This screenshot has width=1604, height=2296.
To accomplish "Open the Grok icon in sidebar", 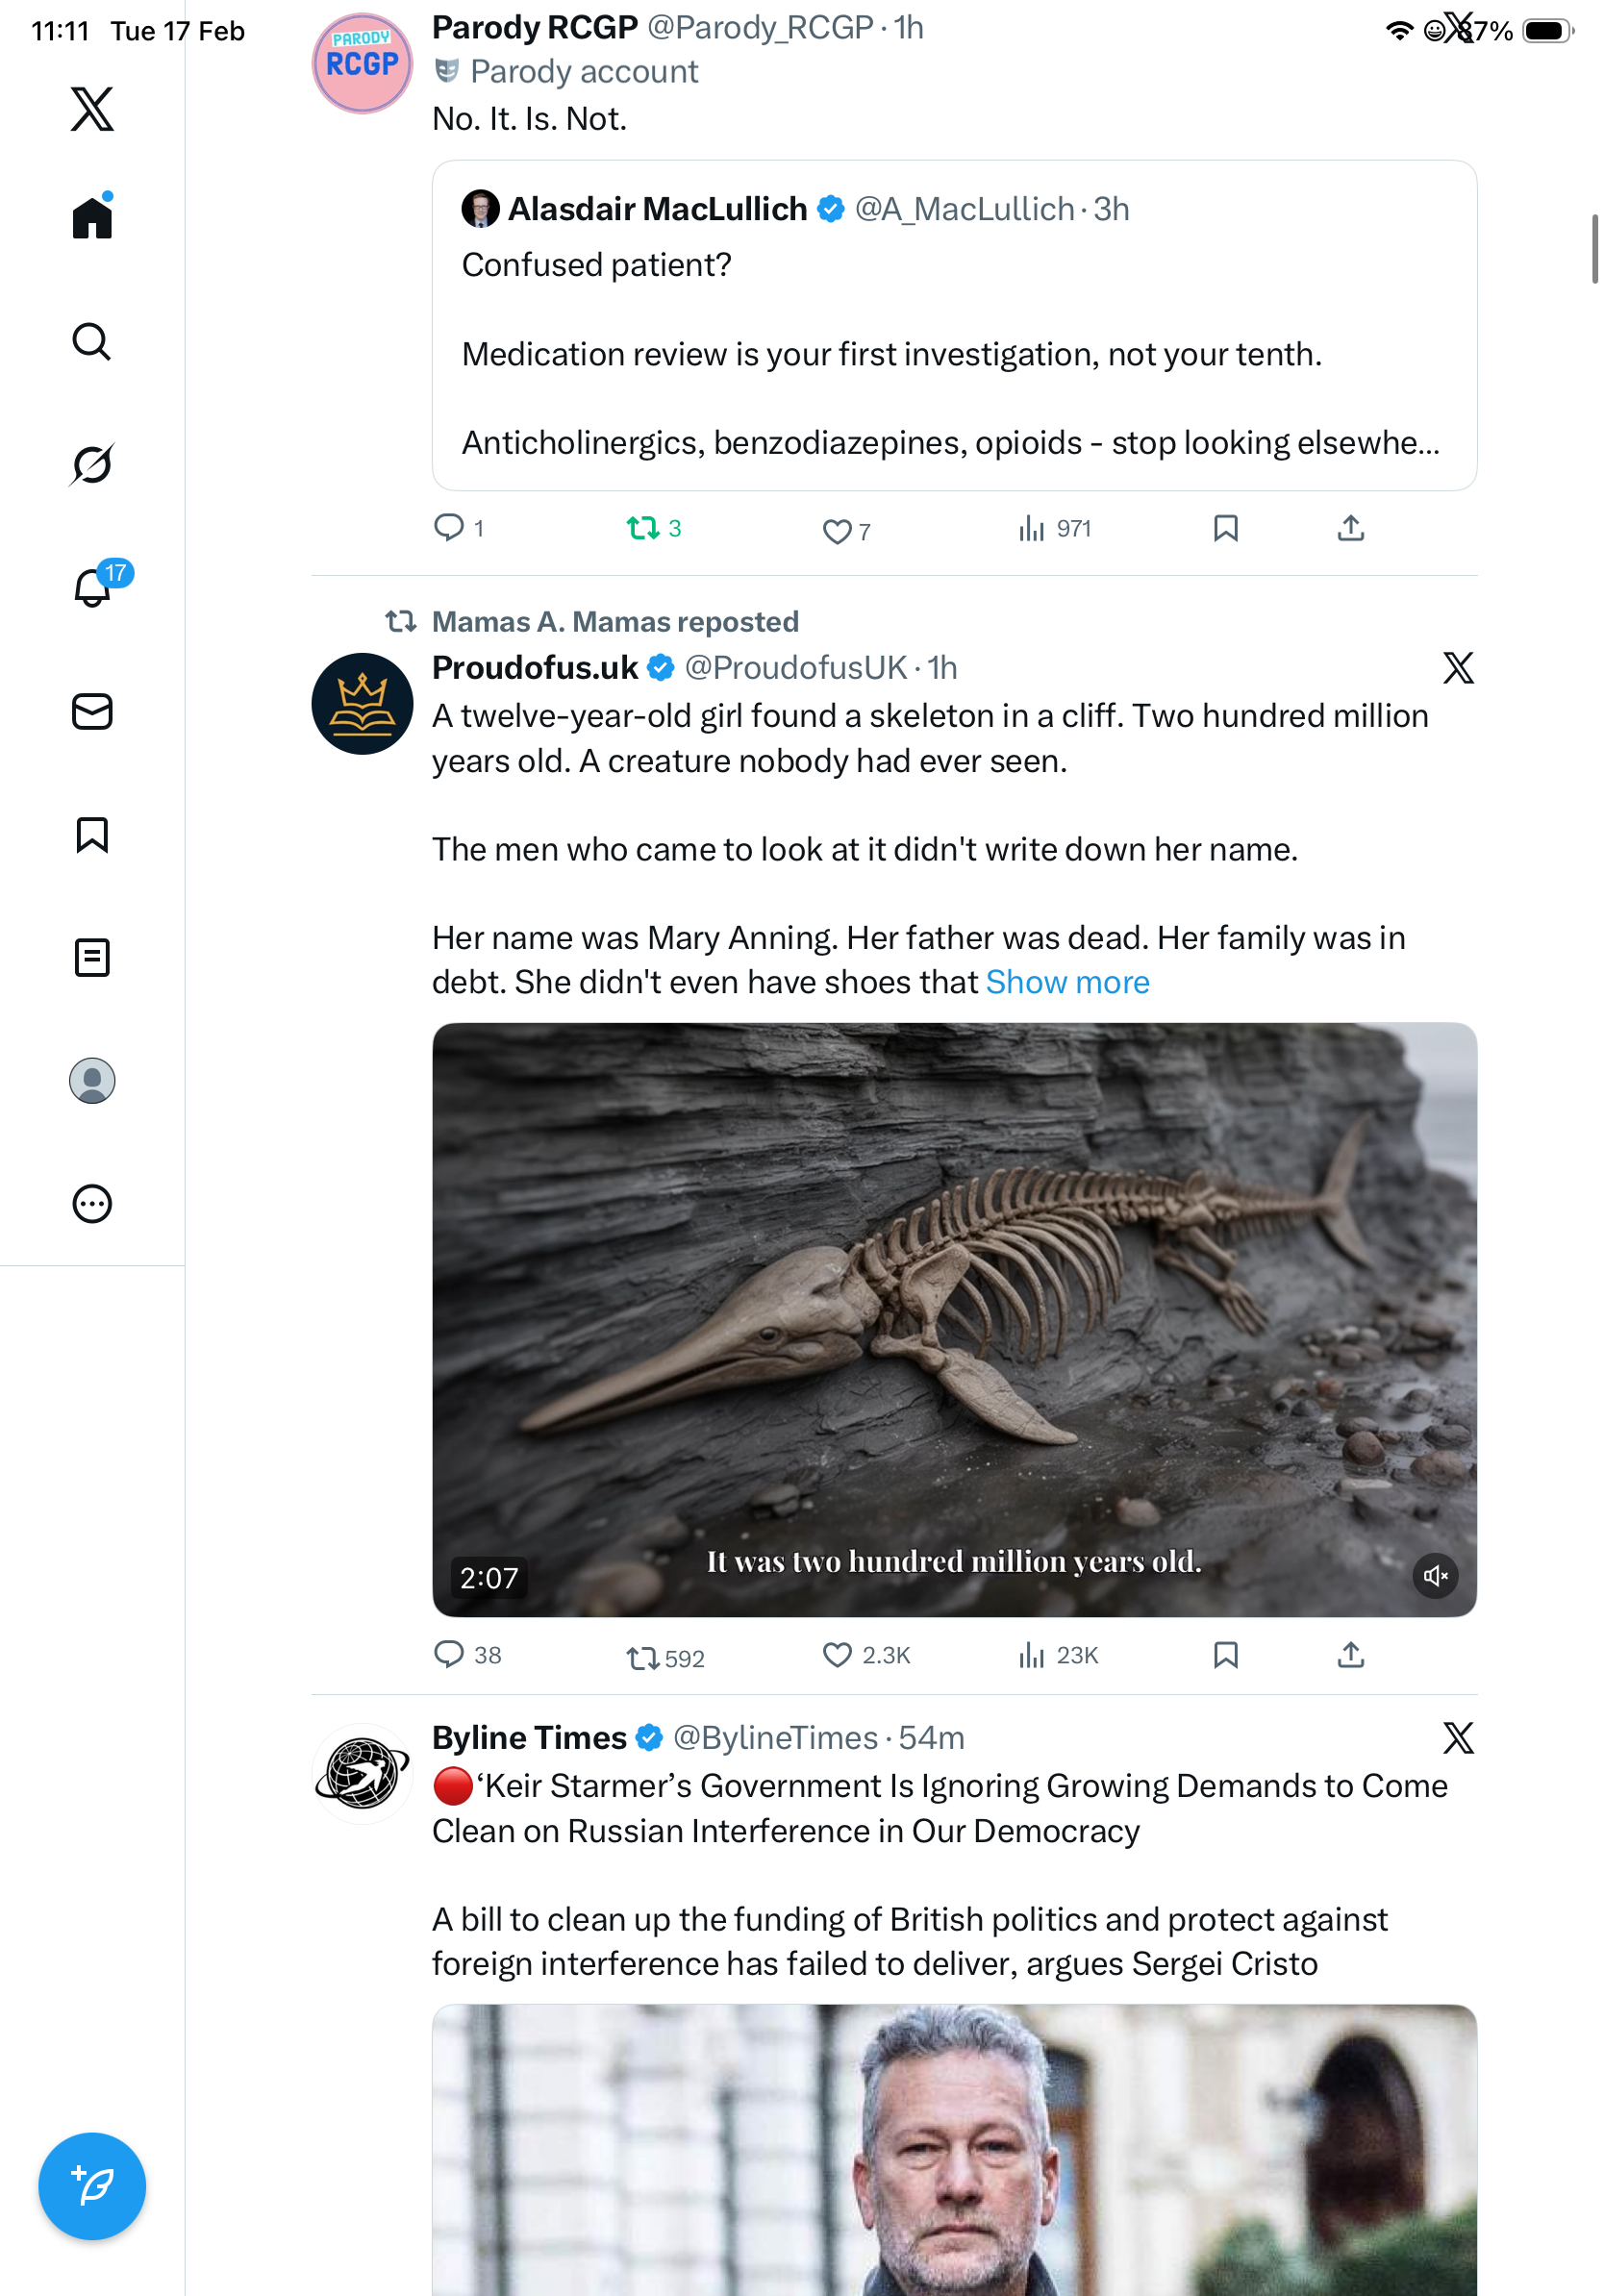I will point(91,464).
